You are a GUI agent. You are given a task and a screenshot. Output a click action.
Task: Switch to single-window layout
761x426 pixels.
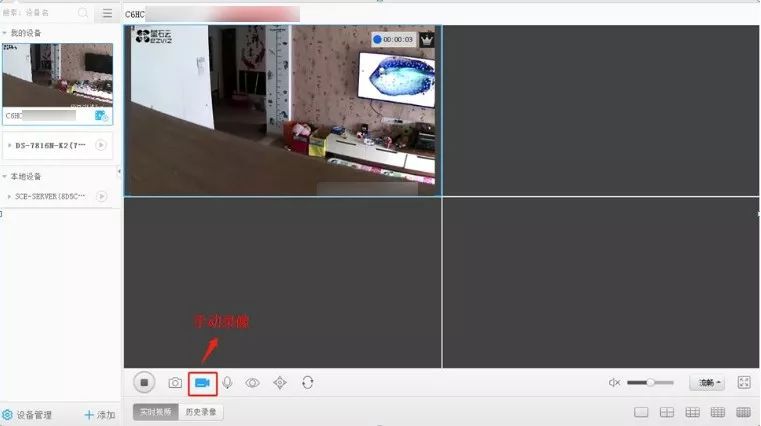tap(641, 412)
